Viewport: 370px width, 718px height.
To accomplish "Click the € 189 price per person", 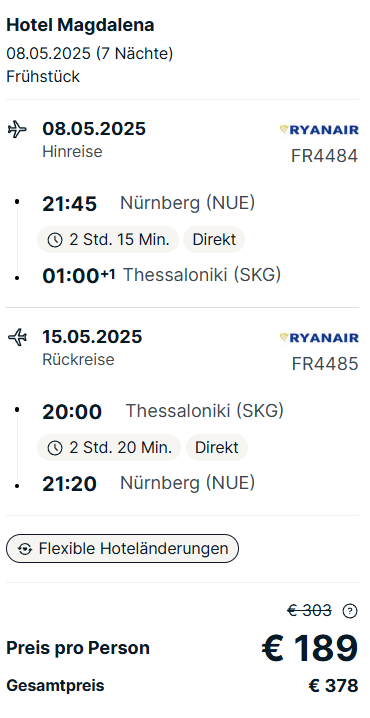I will click(x=310, y=648).
